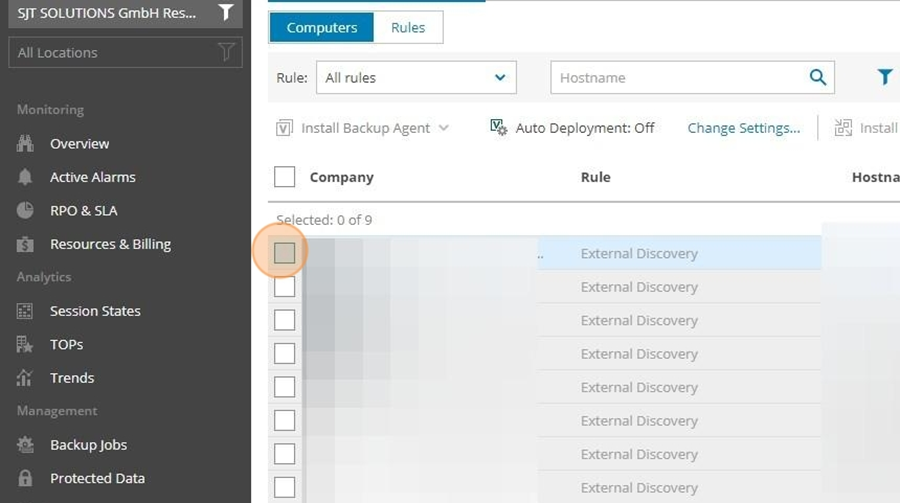Screen dimensions: 900x503
Task: Open Resources & Billing
Action: tap(110, 244)
